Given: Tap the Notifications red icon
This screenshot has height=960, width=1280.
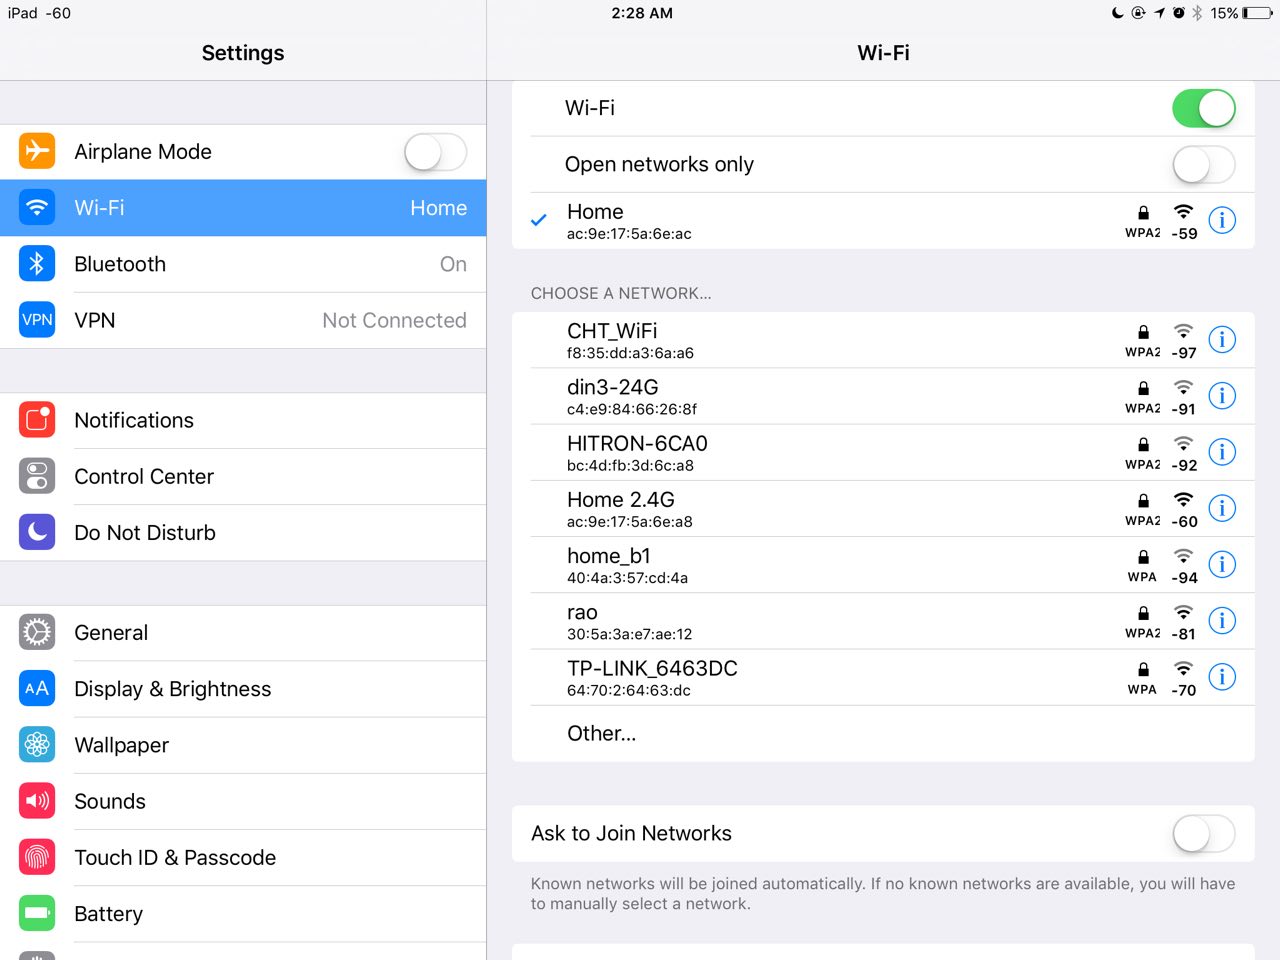Looking at the screenshot, I should click(37, 420).
